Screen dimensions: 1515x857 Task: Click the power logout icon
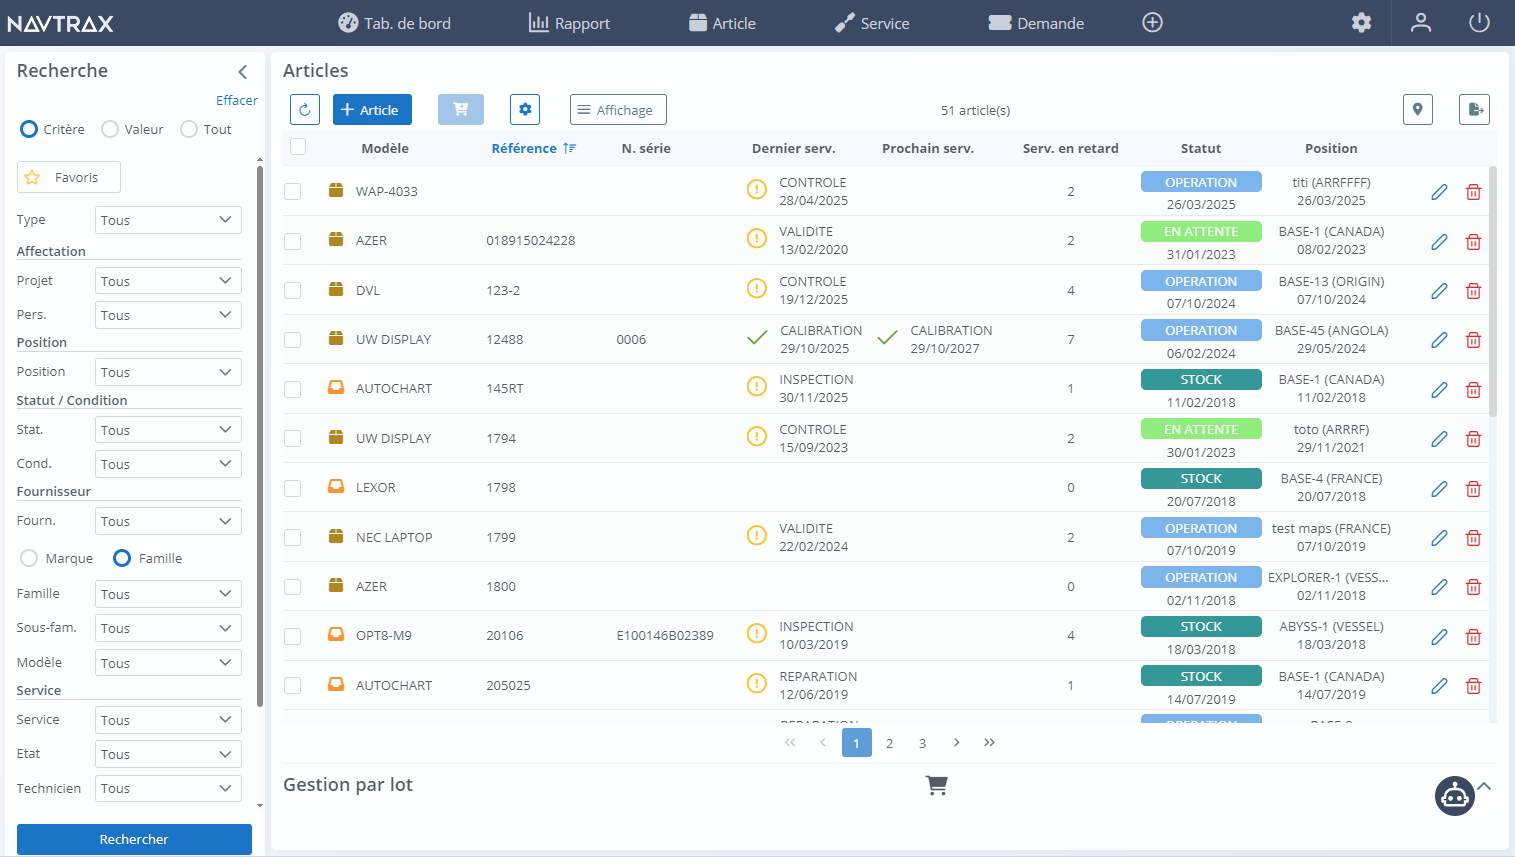click(x=1479, y=21)
